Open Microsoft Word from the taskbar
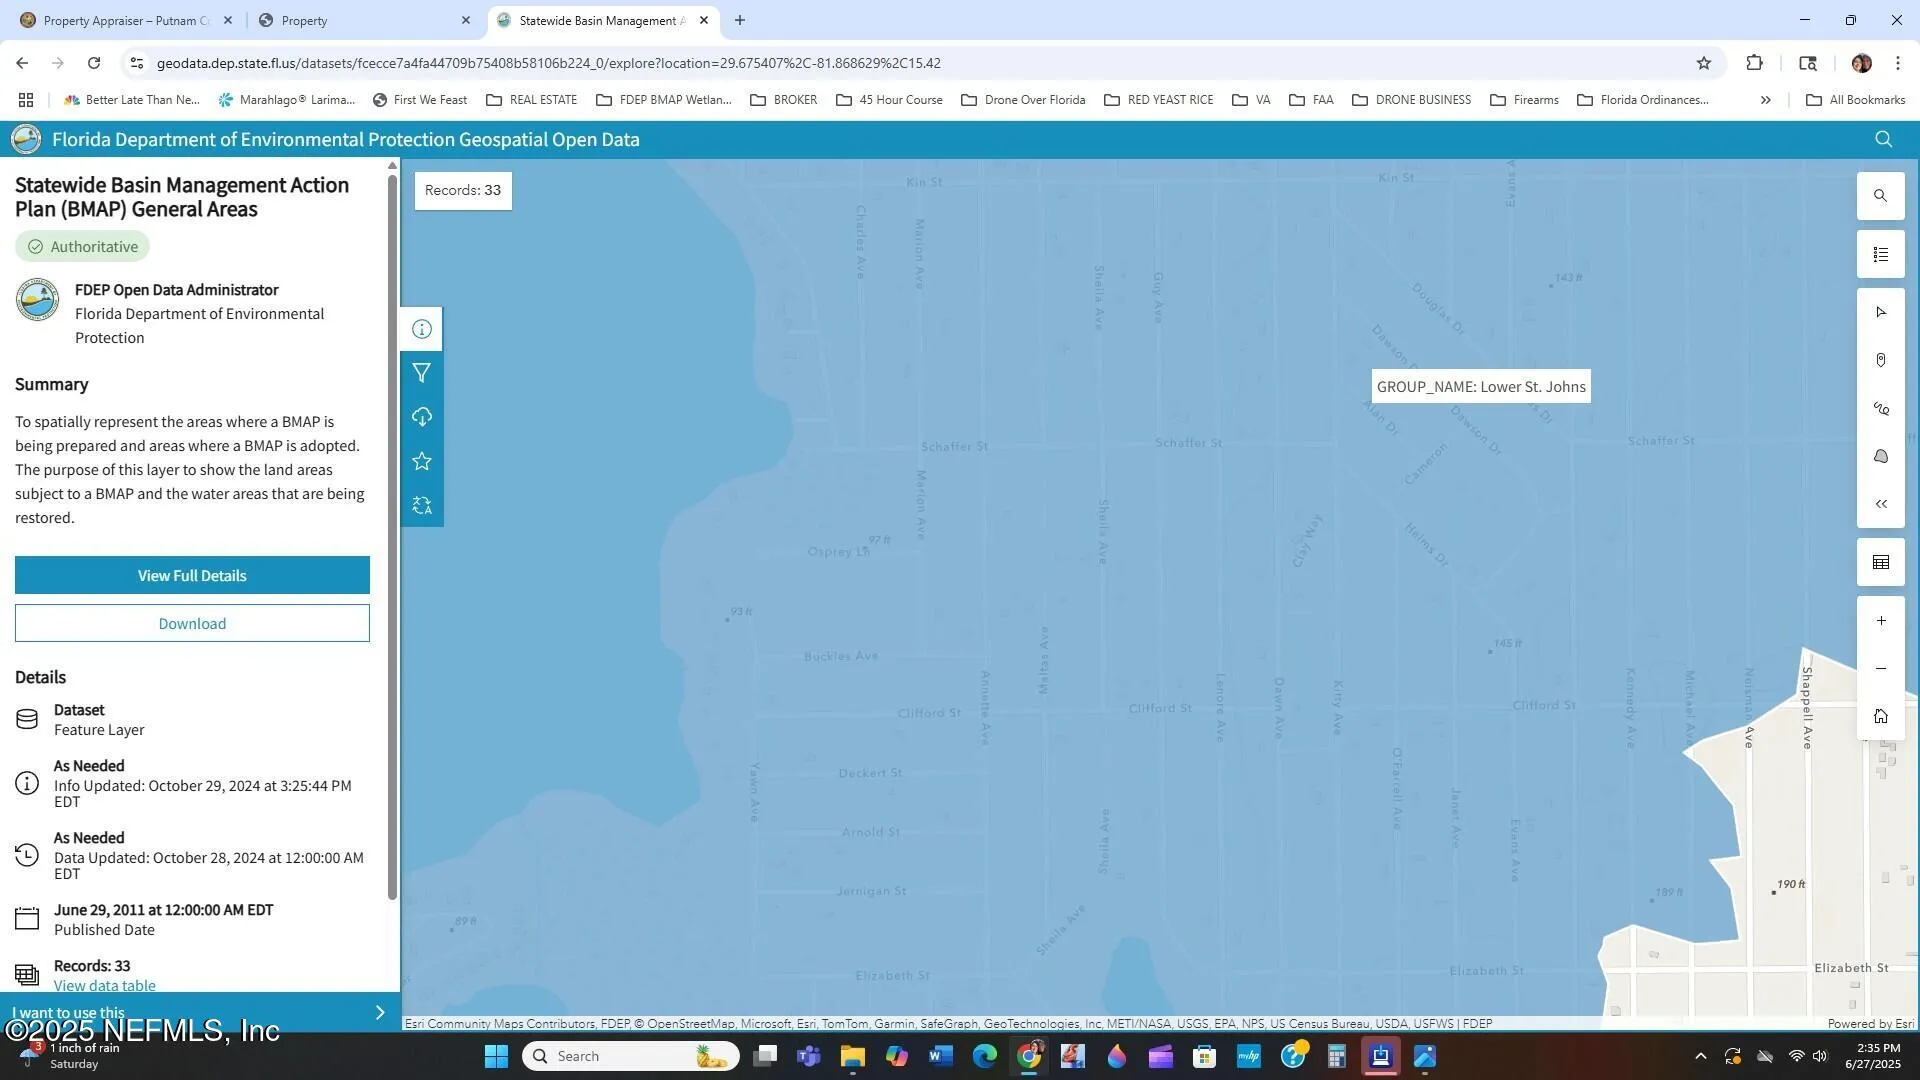The width and height of the screenshot is (1920, 1080). pos(940,1056)
